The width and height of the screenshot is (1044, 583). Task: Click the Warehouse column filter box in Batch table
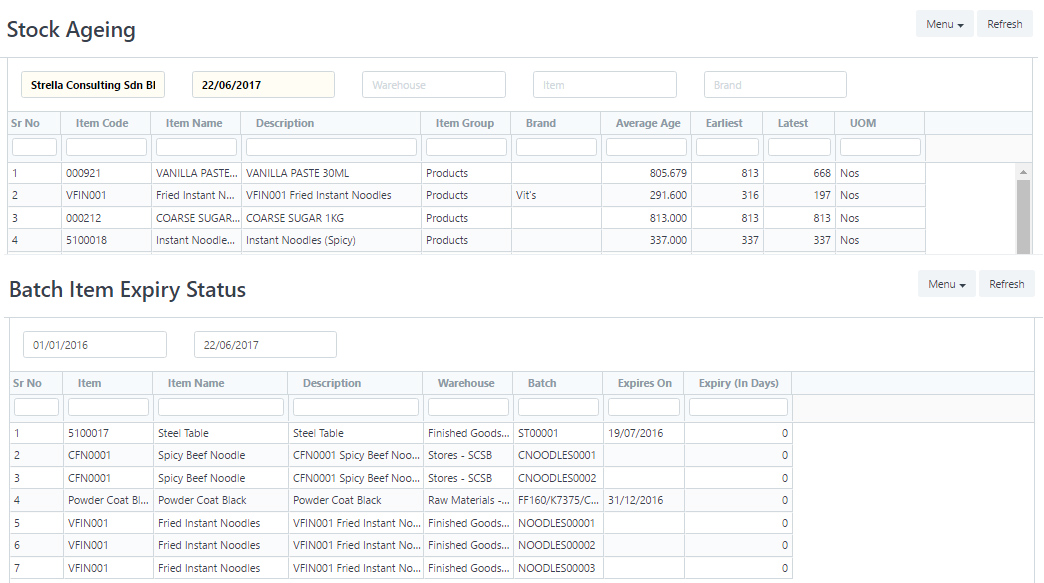coord(468,407)
